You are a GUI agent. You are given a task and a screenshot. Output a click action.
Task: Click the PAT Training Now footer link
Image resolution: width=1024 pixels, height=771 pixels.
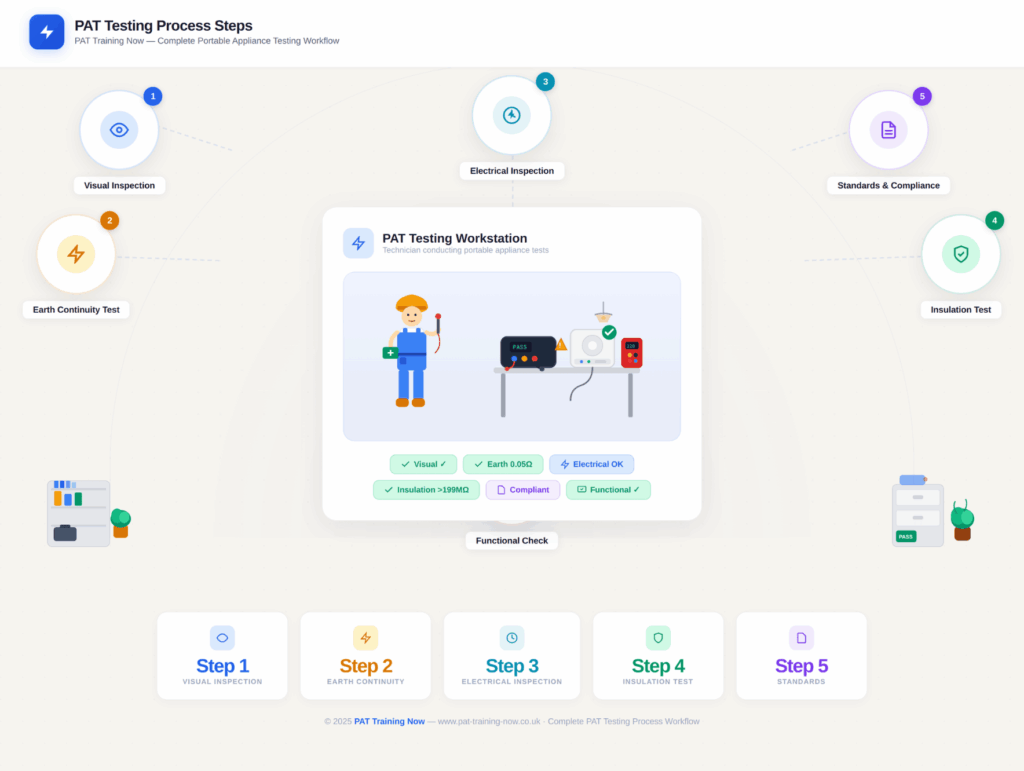coord(389,721)
